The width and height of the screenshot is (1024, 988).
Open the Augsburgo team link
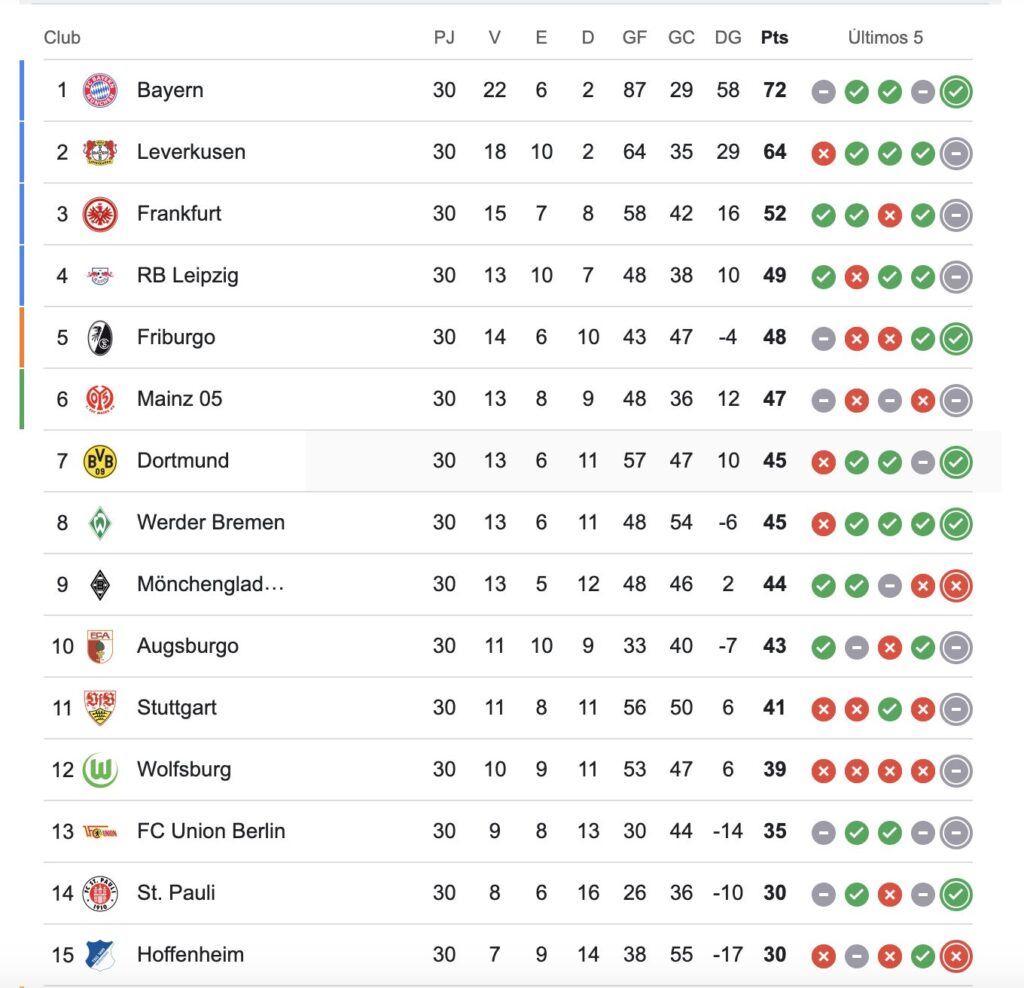(x=187, y=646)
